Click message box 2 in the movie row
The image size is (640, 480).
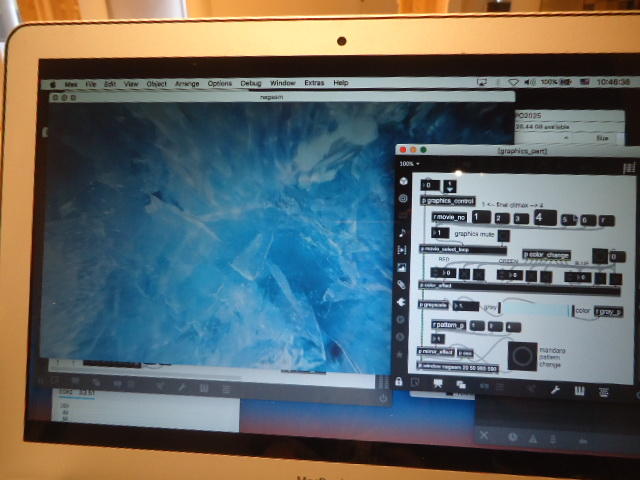click(502, 219)
